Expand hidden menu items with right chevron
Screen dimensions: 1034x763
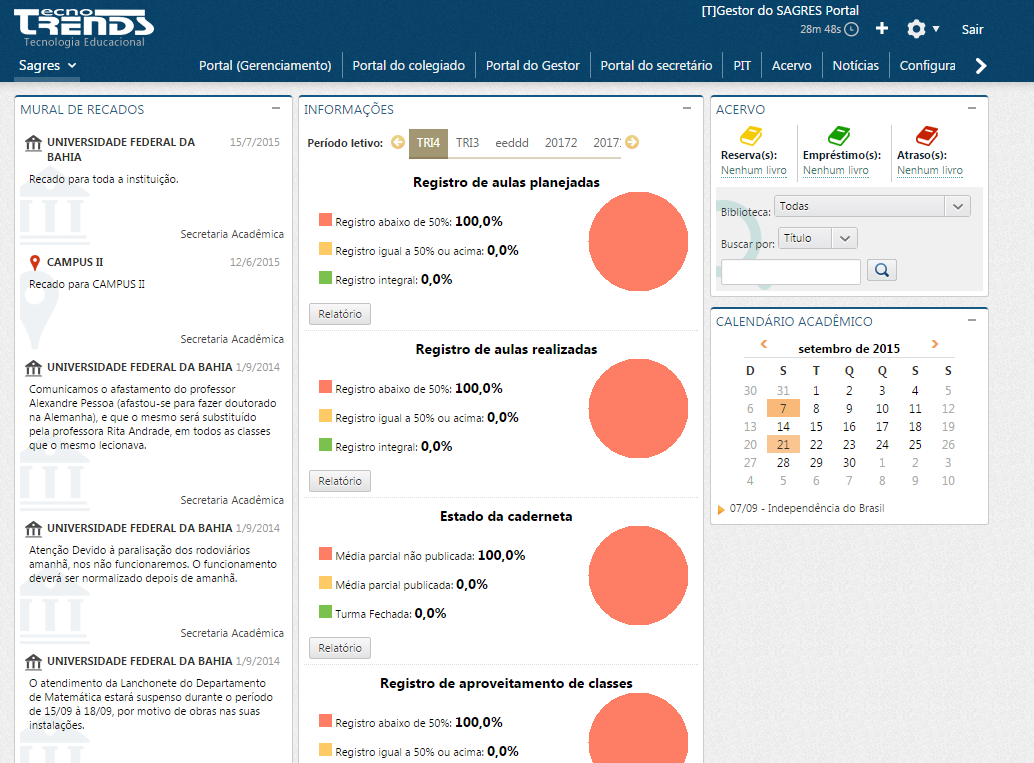[x=983, y=64]
